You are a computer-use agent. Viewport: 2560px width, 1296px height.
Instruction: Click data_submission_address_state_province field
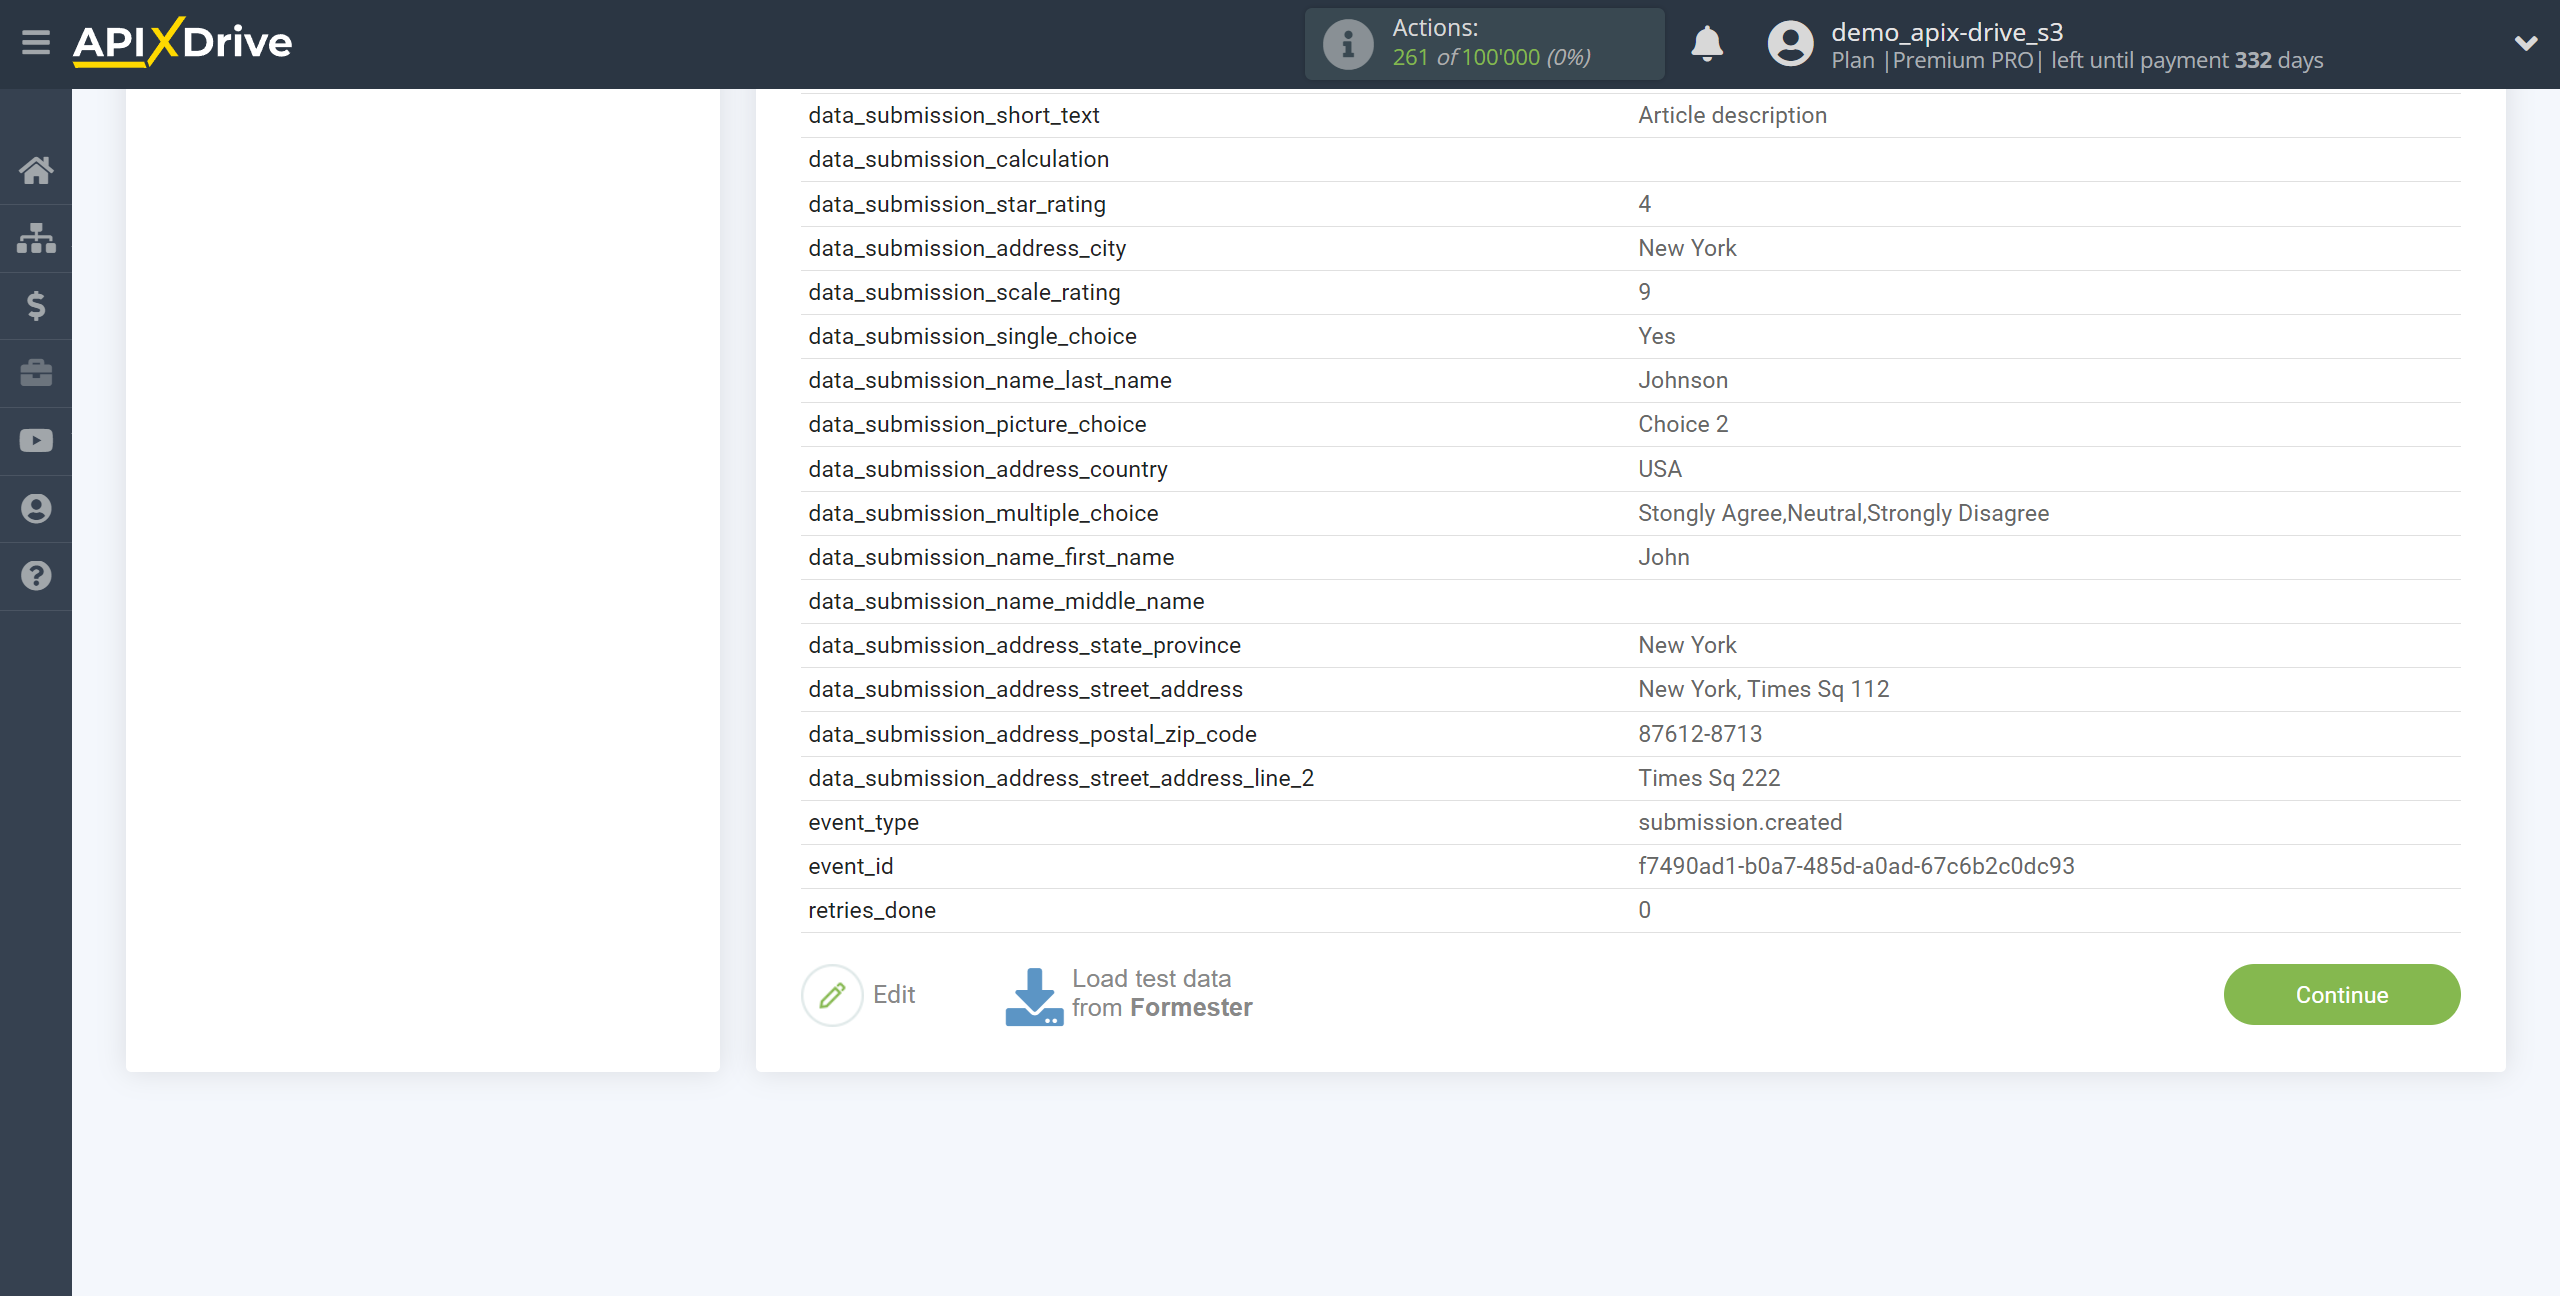coord(1024,645)
